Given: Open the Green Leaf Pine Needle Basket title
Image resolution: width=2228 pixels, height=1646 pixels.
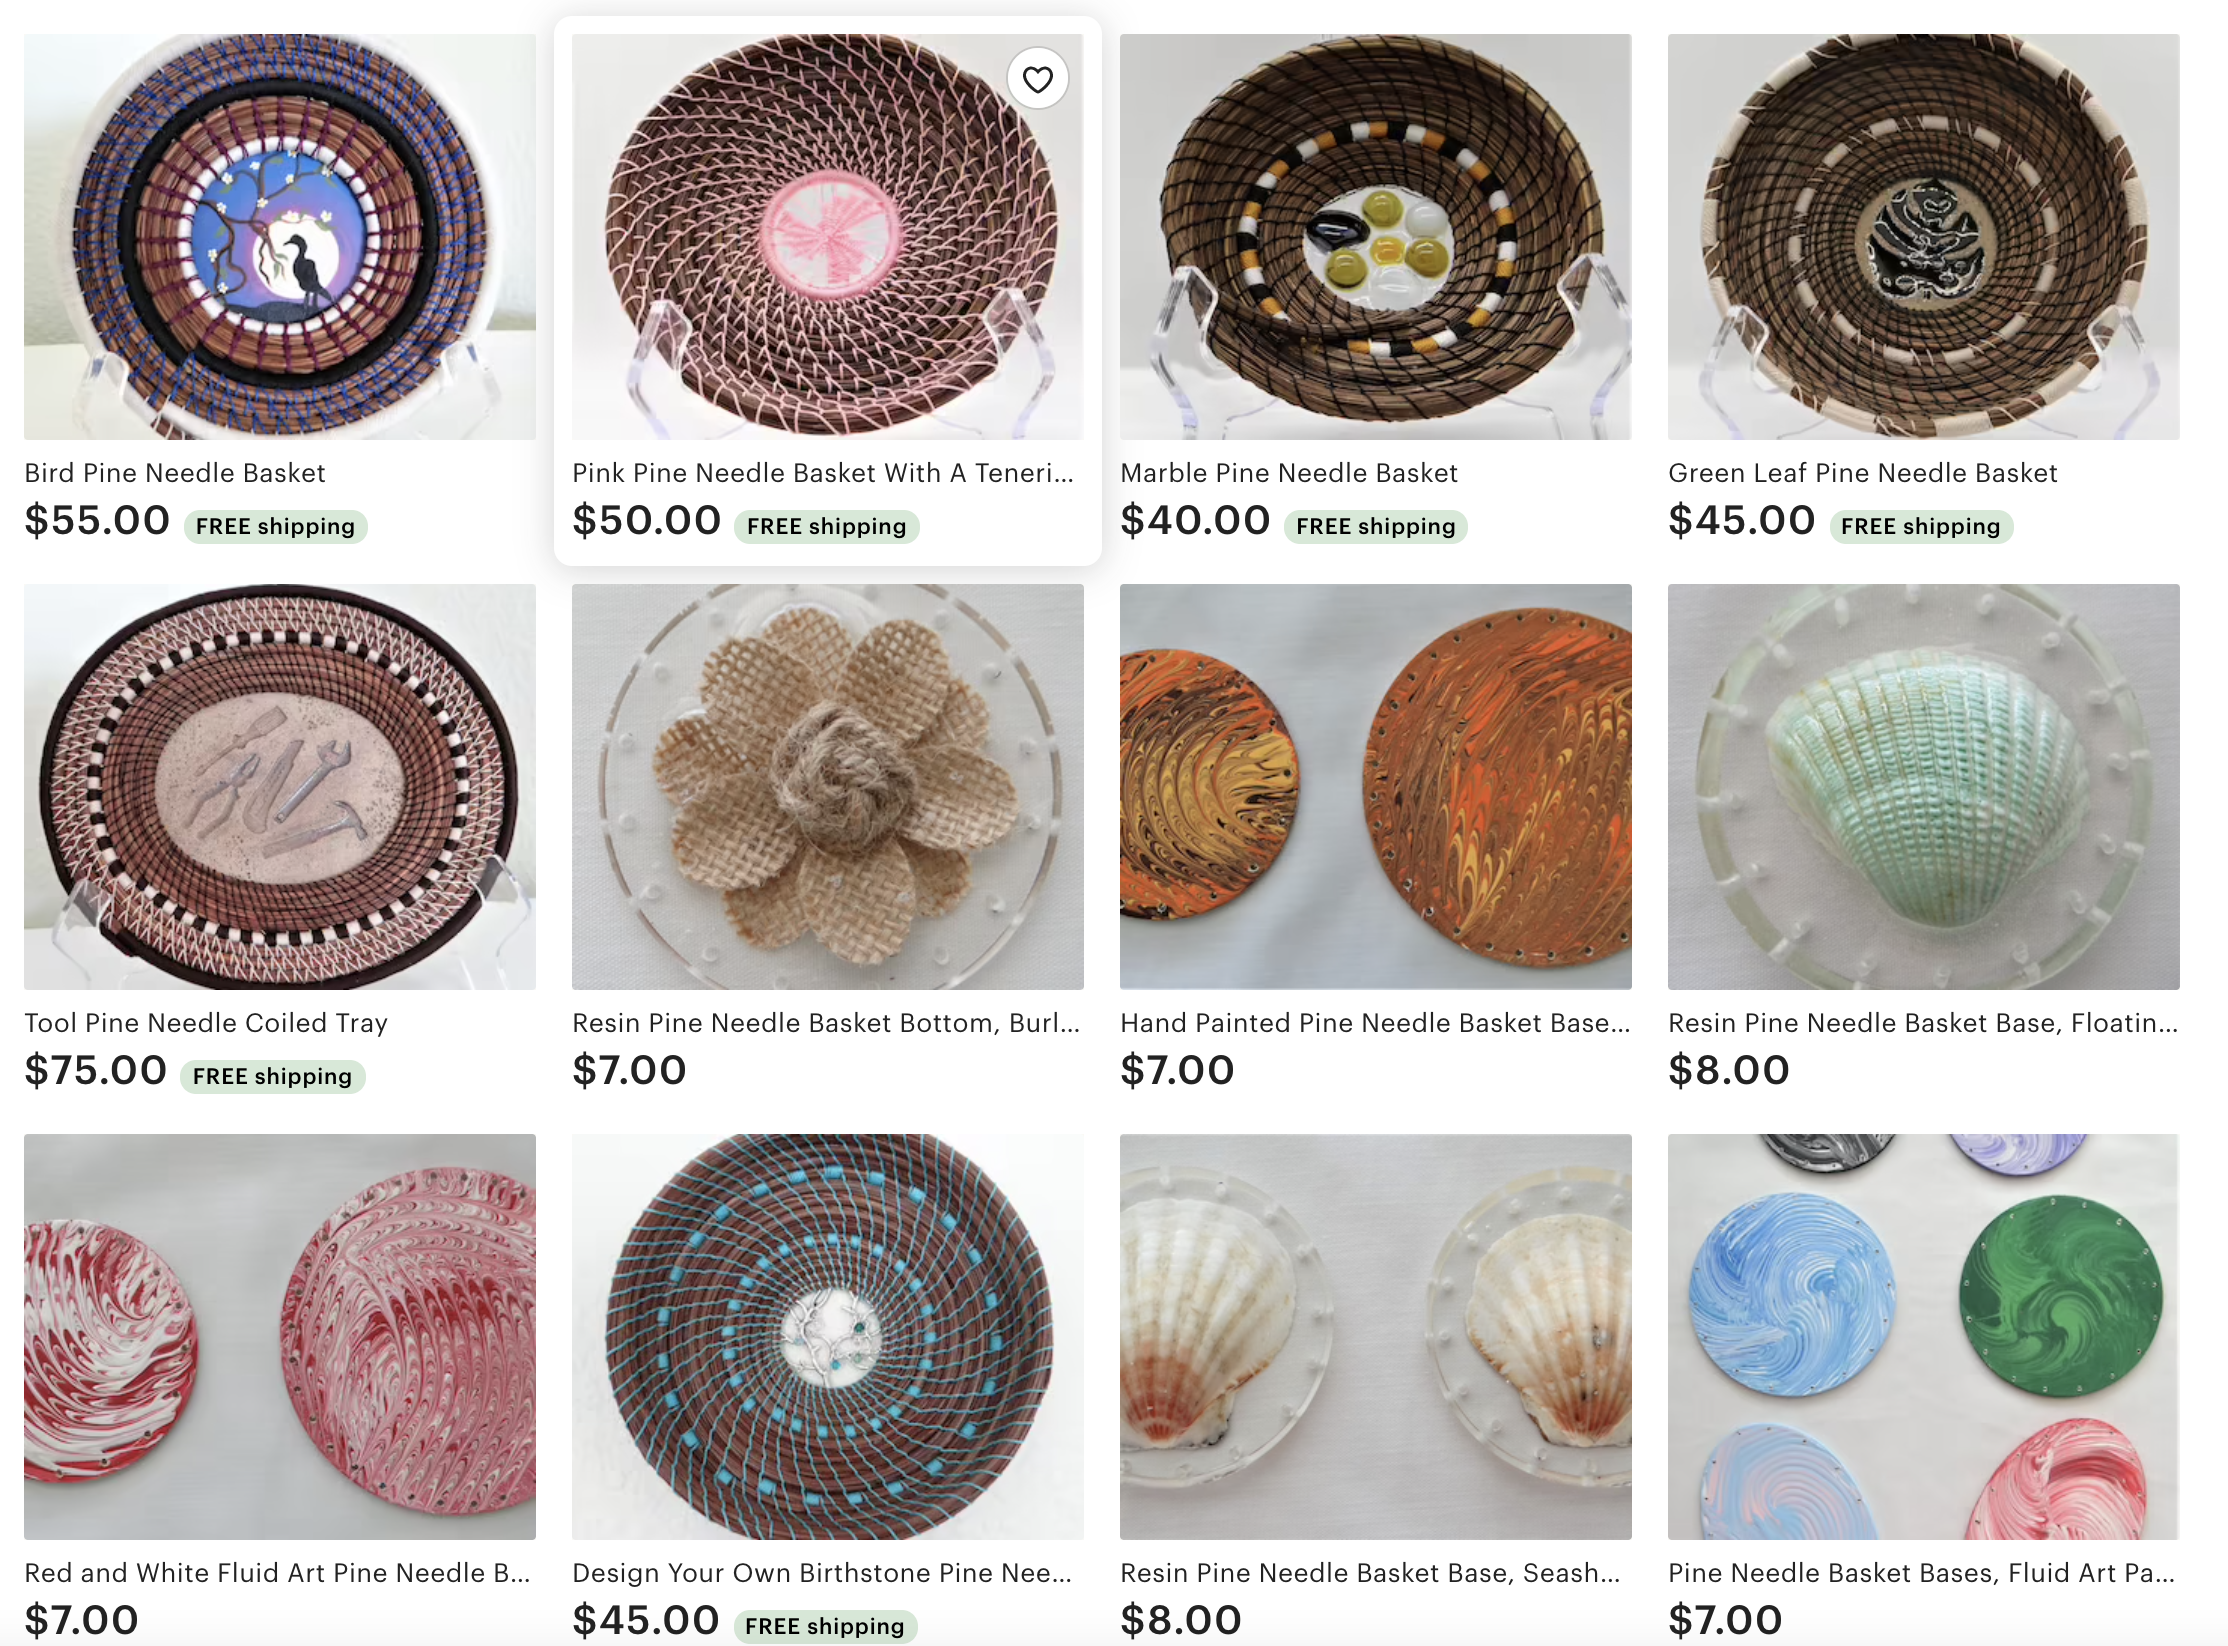Looking at the screenshot, I should (x=1862, y=473).
